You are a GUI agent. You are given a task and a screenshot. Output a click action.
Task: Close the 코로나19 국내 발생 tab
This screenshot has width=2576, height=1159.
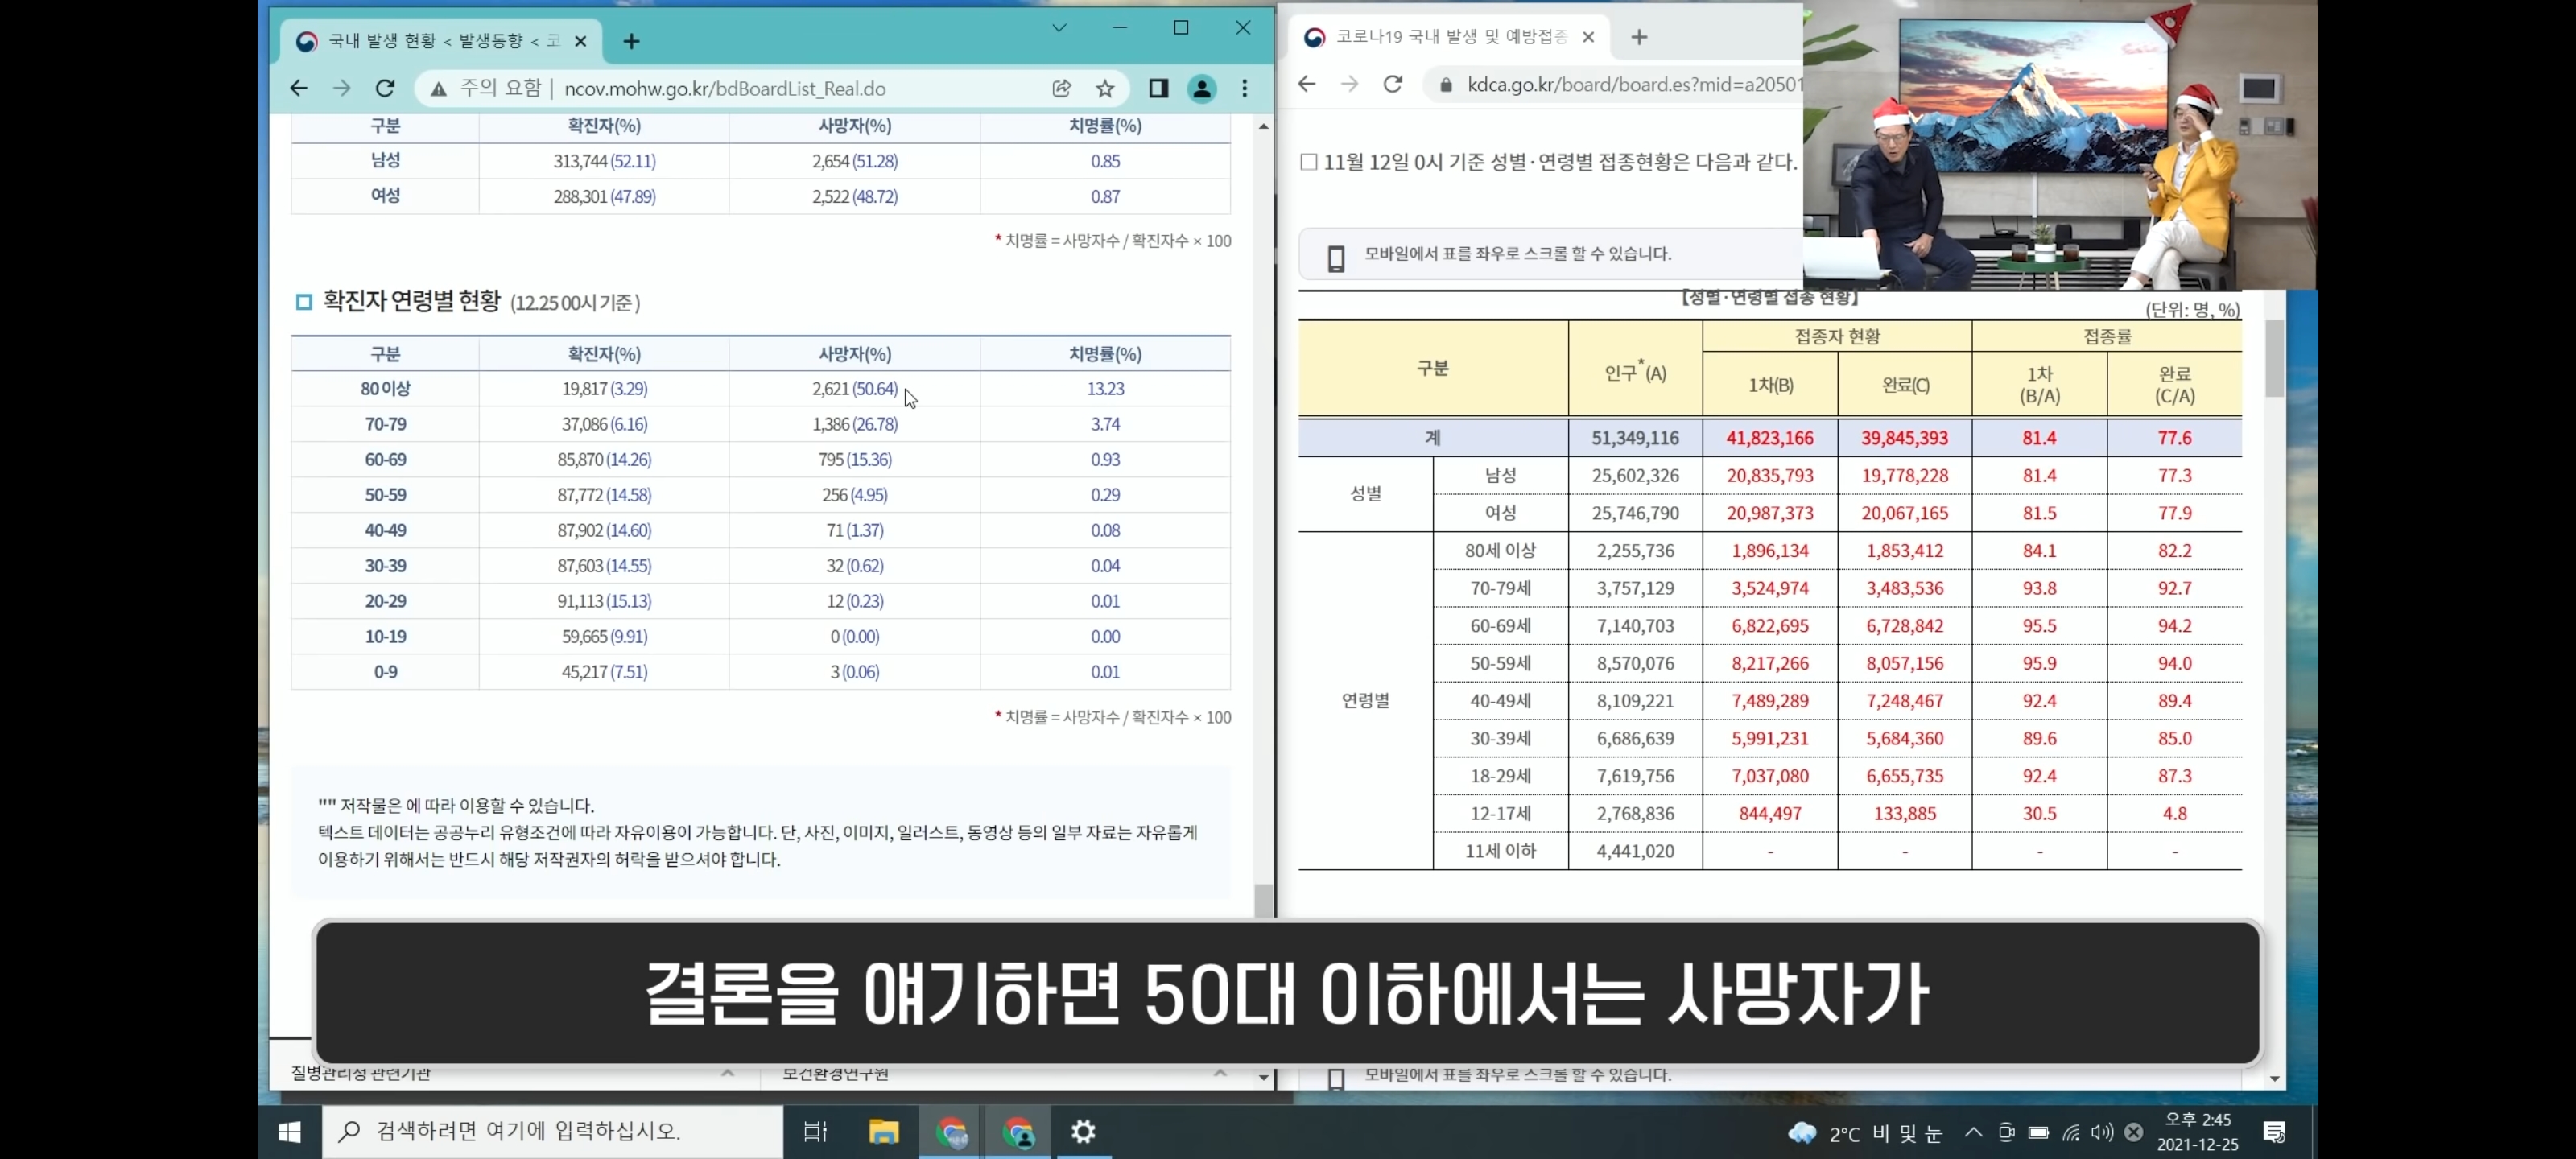point(1588,37)
